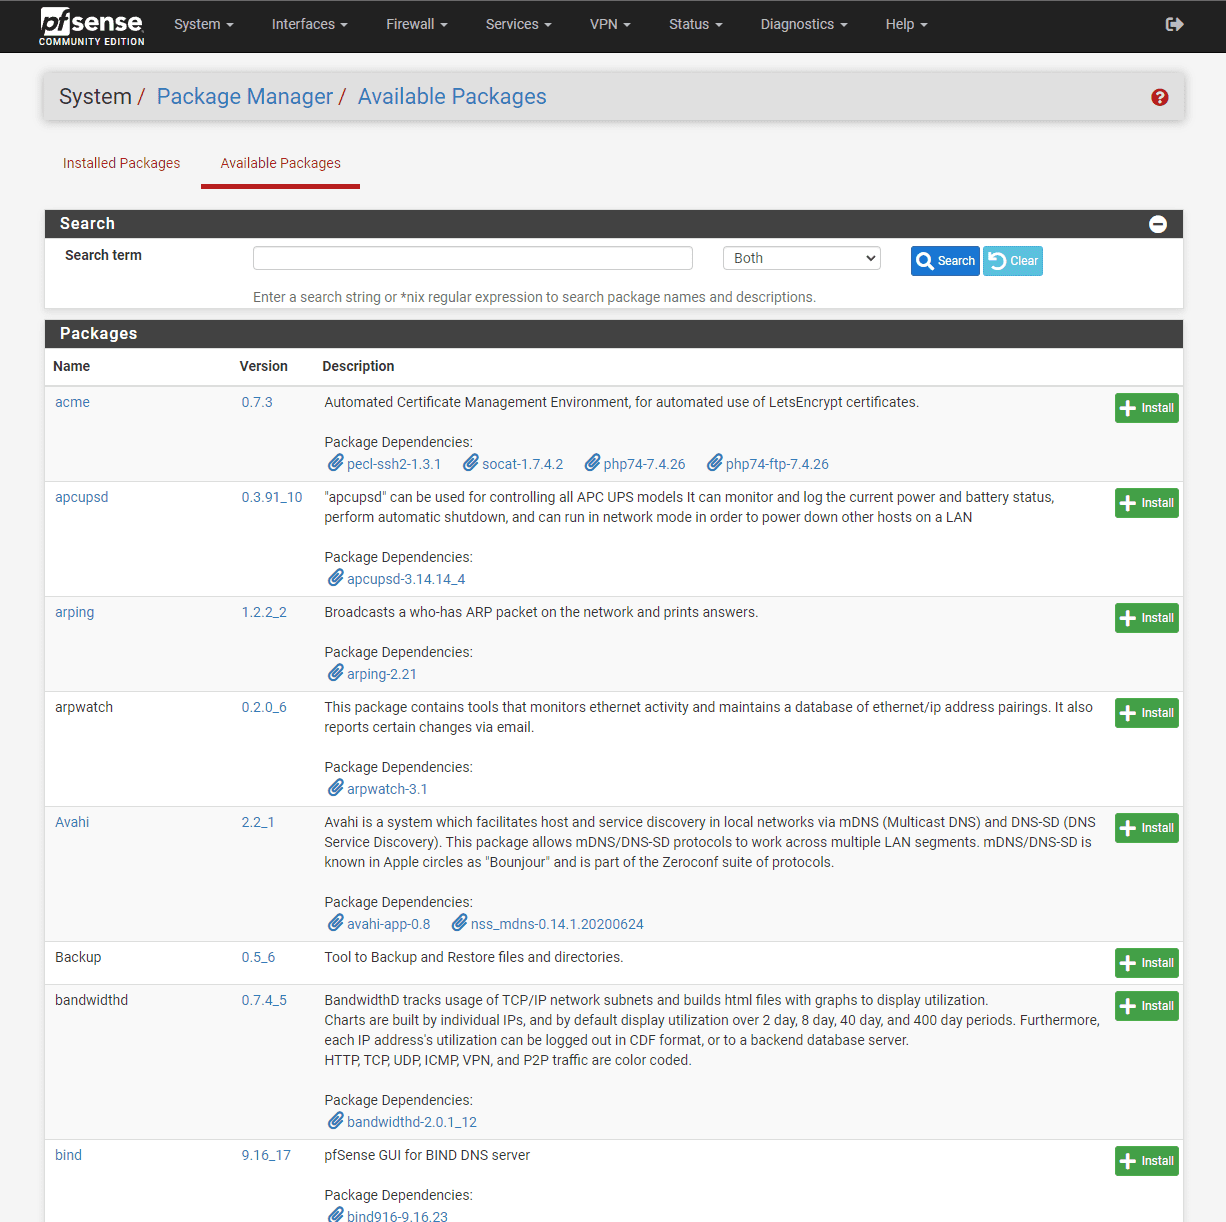Open the Status menu
This screenshot has height=1222, width=1226.
click(696, 24)
